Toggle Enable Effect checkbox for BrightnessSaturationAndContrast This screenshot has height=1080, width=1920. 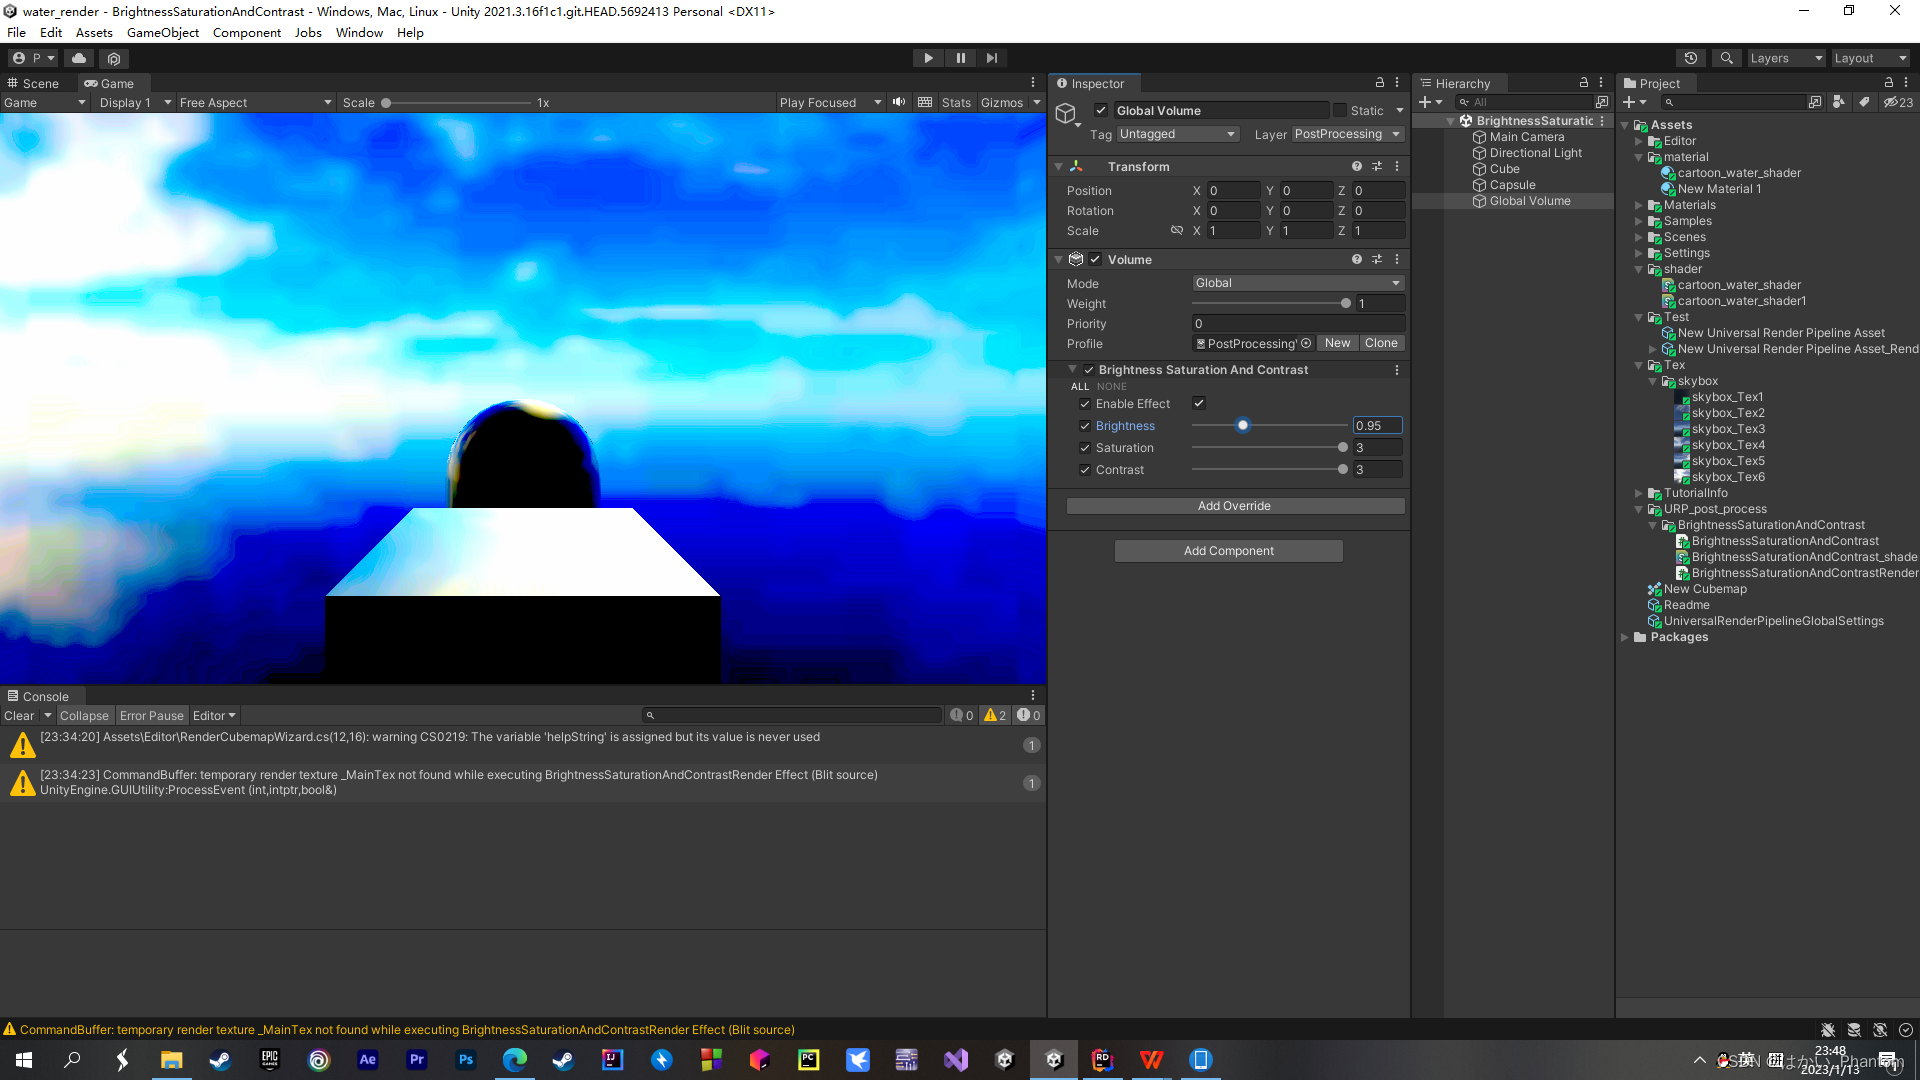tap(1199, 404)
